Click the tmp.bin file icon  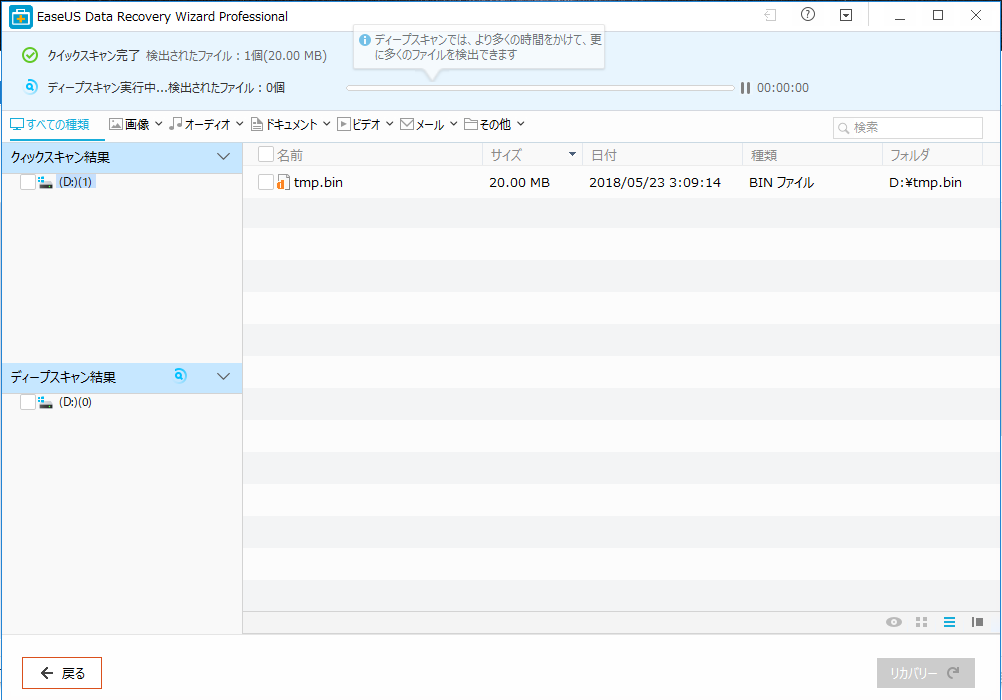283,182
